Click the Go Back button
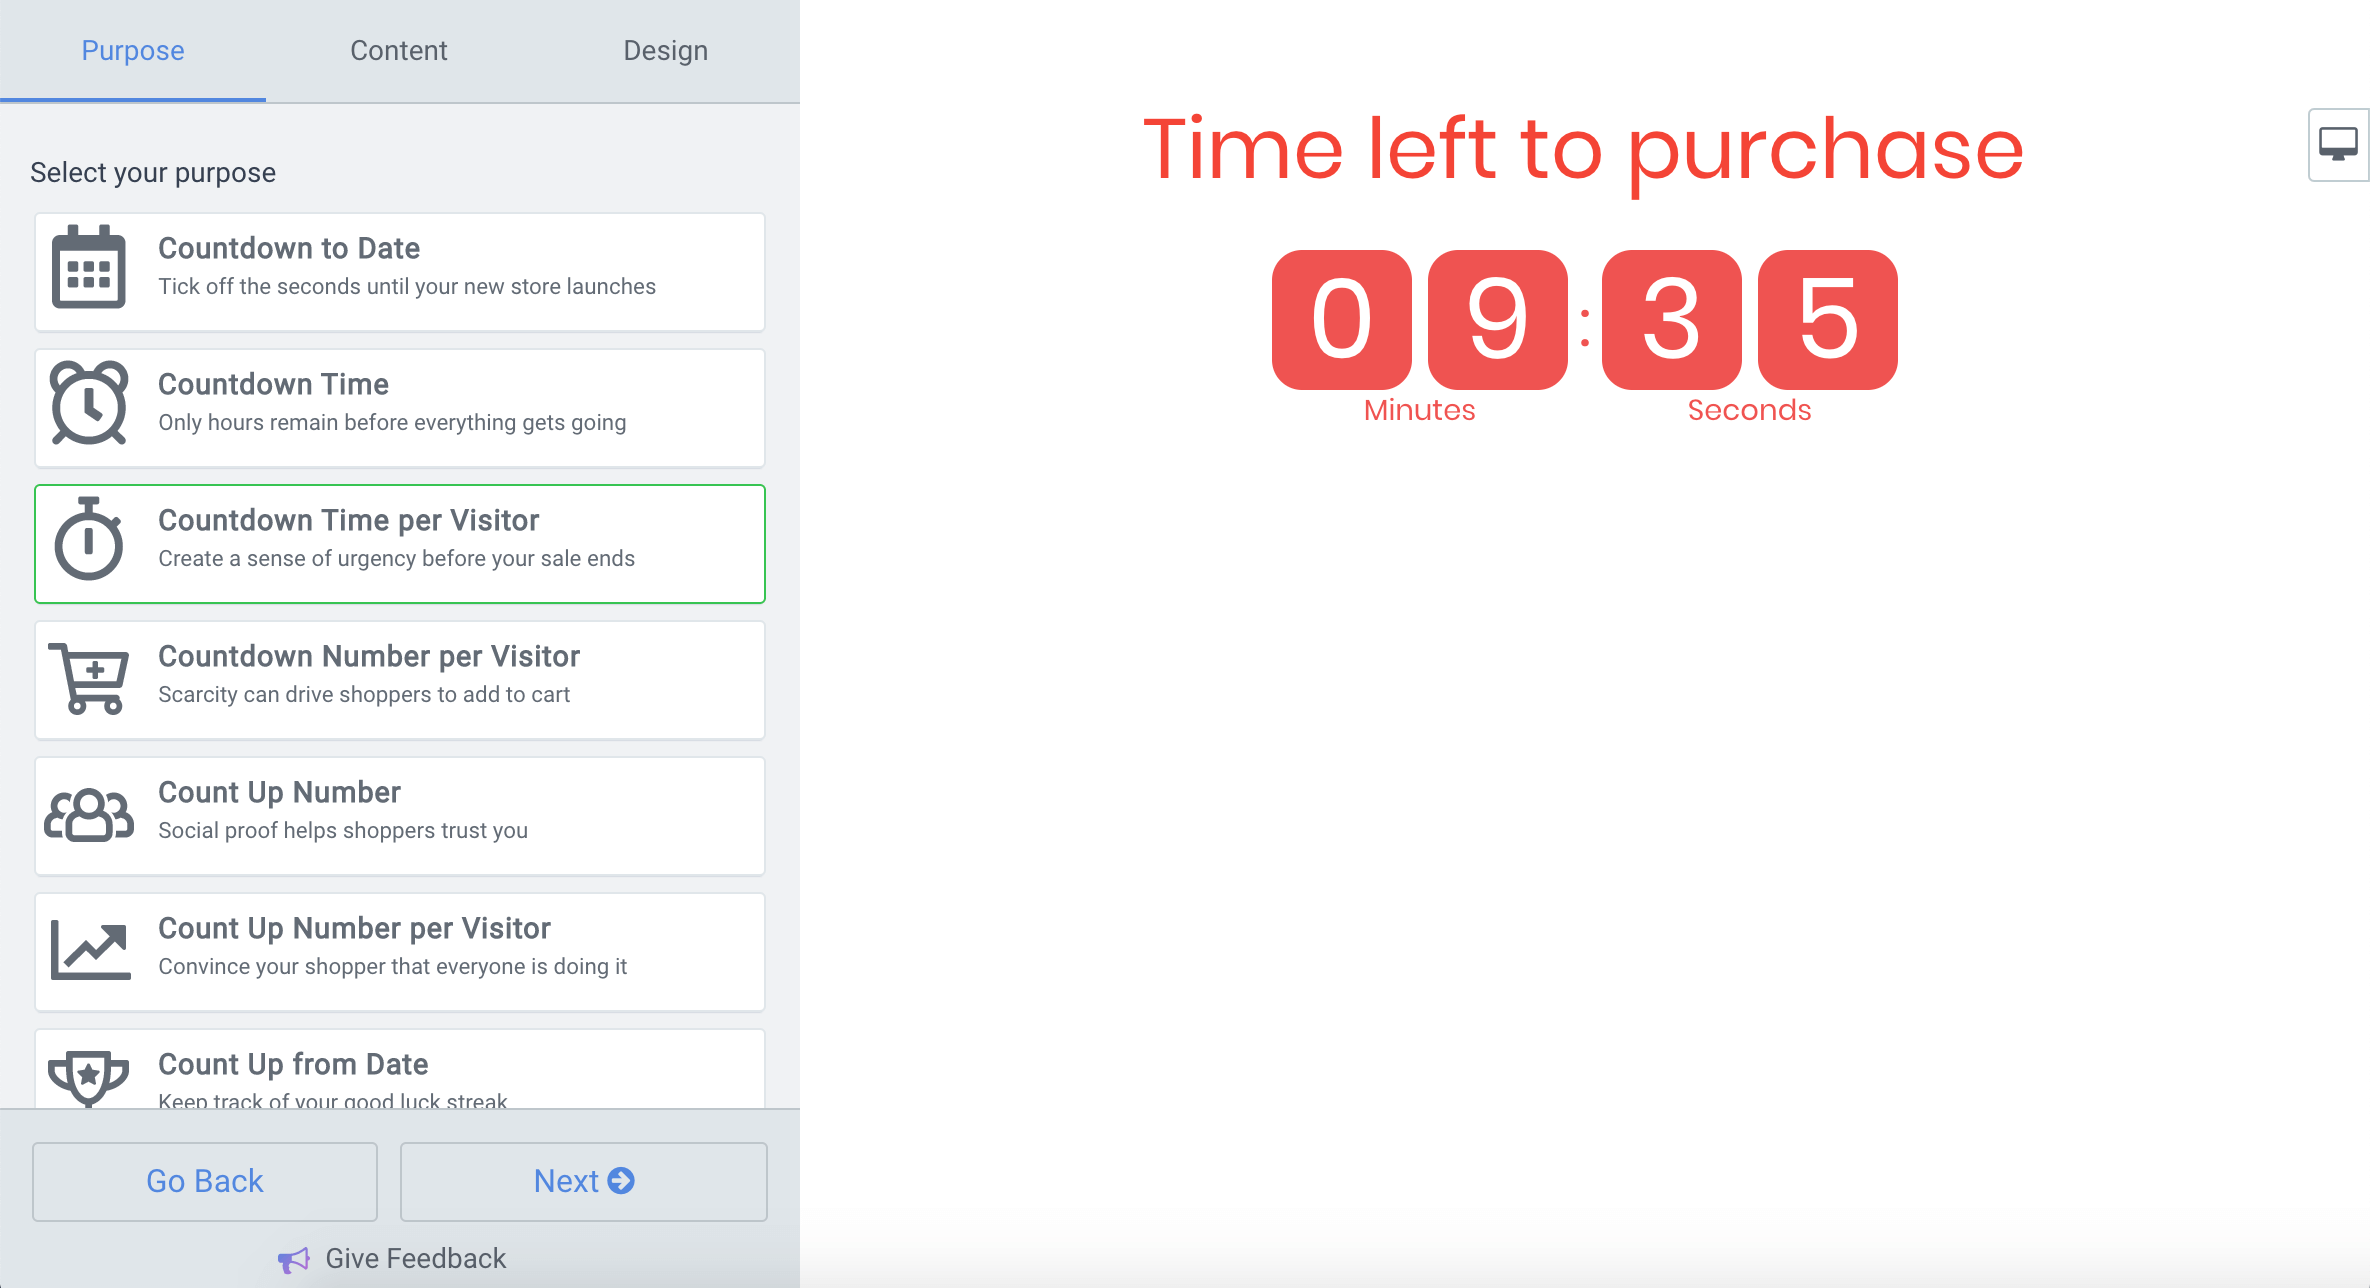Screen dimensions: 2370x1288 coord(204,1181)
